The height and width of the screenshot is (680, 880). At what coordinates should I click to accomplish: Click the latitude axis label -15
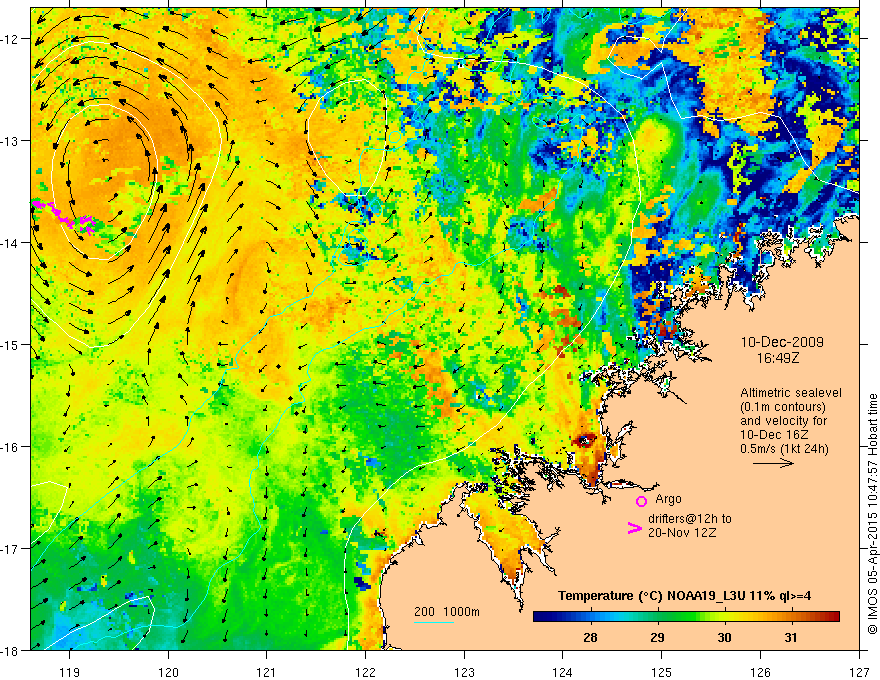pos(10,345)
